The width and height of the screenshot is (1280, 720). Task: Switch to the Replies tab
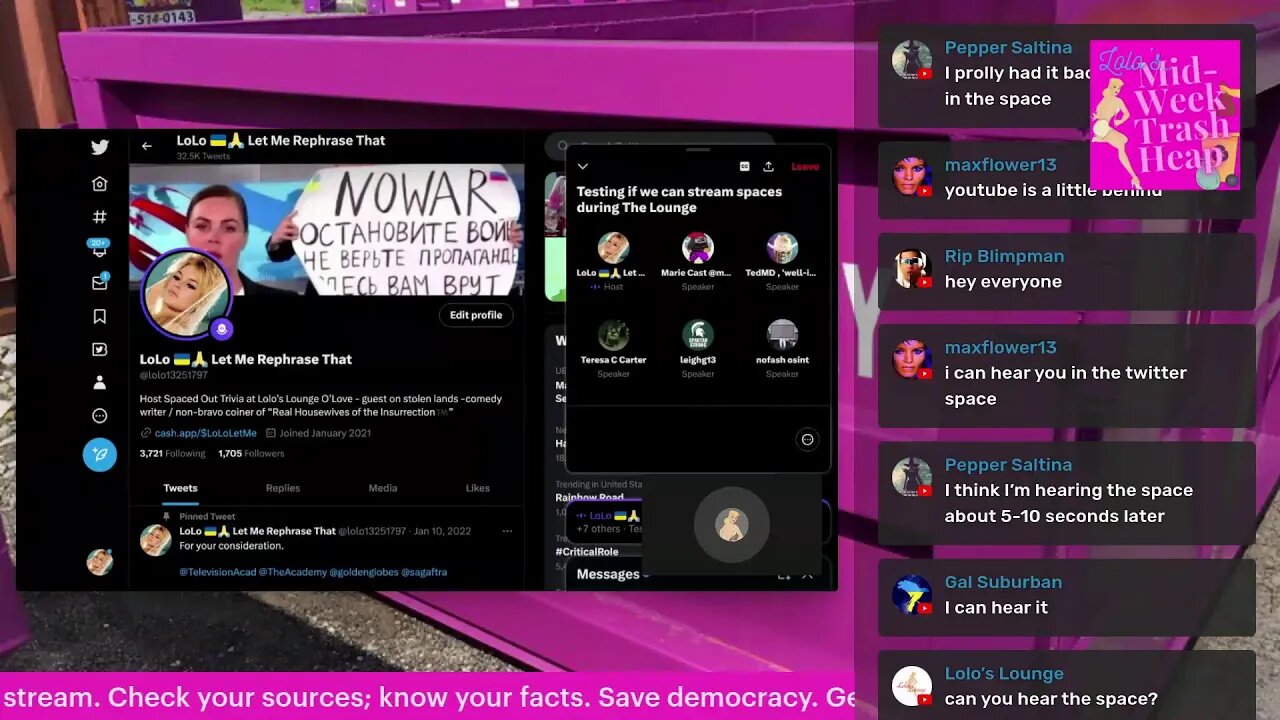tap(283, 488)
